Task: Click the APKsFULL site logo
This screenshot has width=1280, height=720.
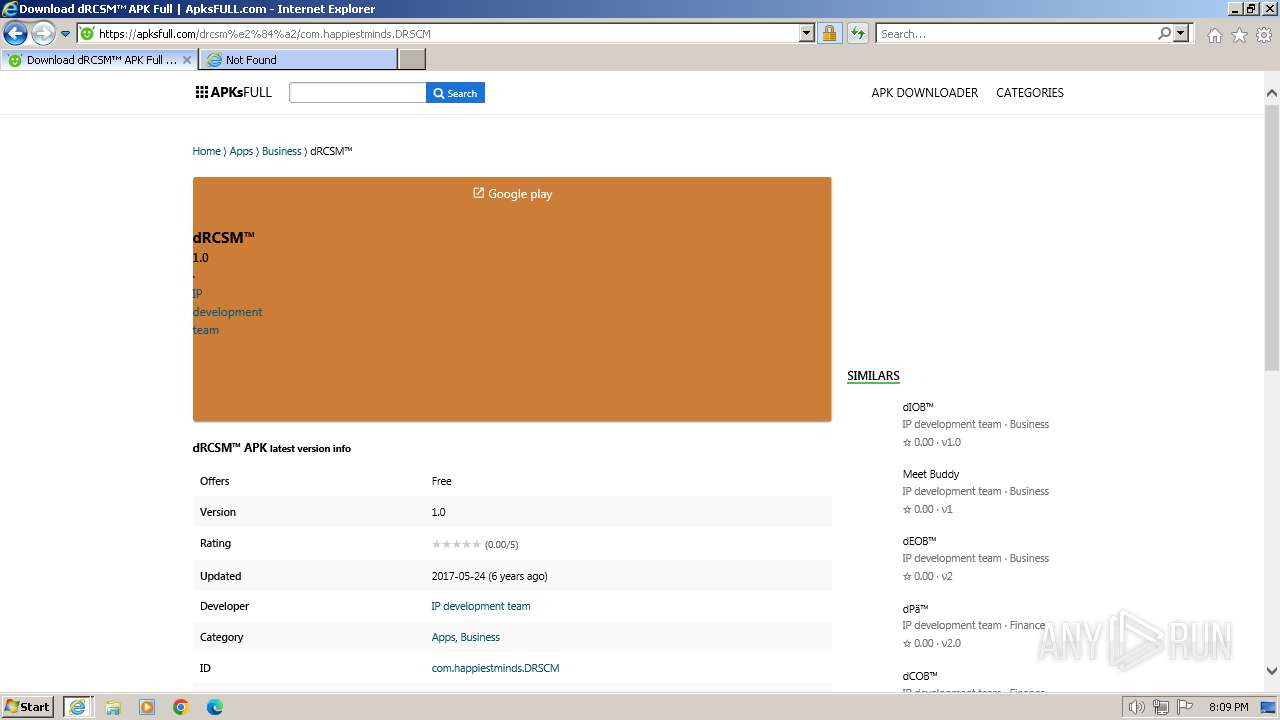Action: [234, 93]
